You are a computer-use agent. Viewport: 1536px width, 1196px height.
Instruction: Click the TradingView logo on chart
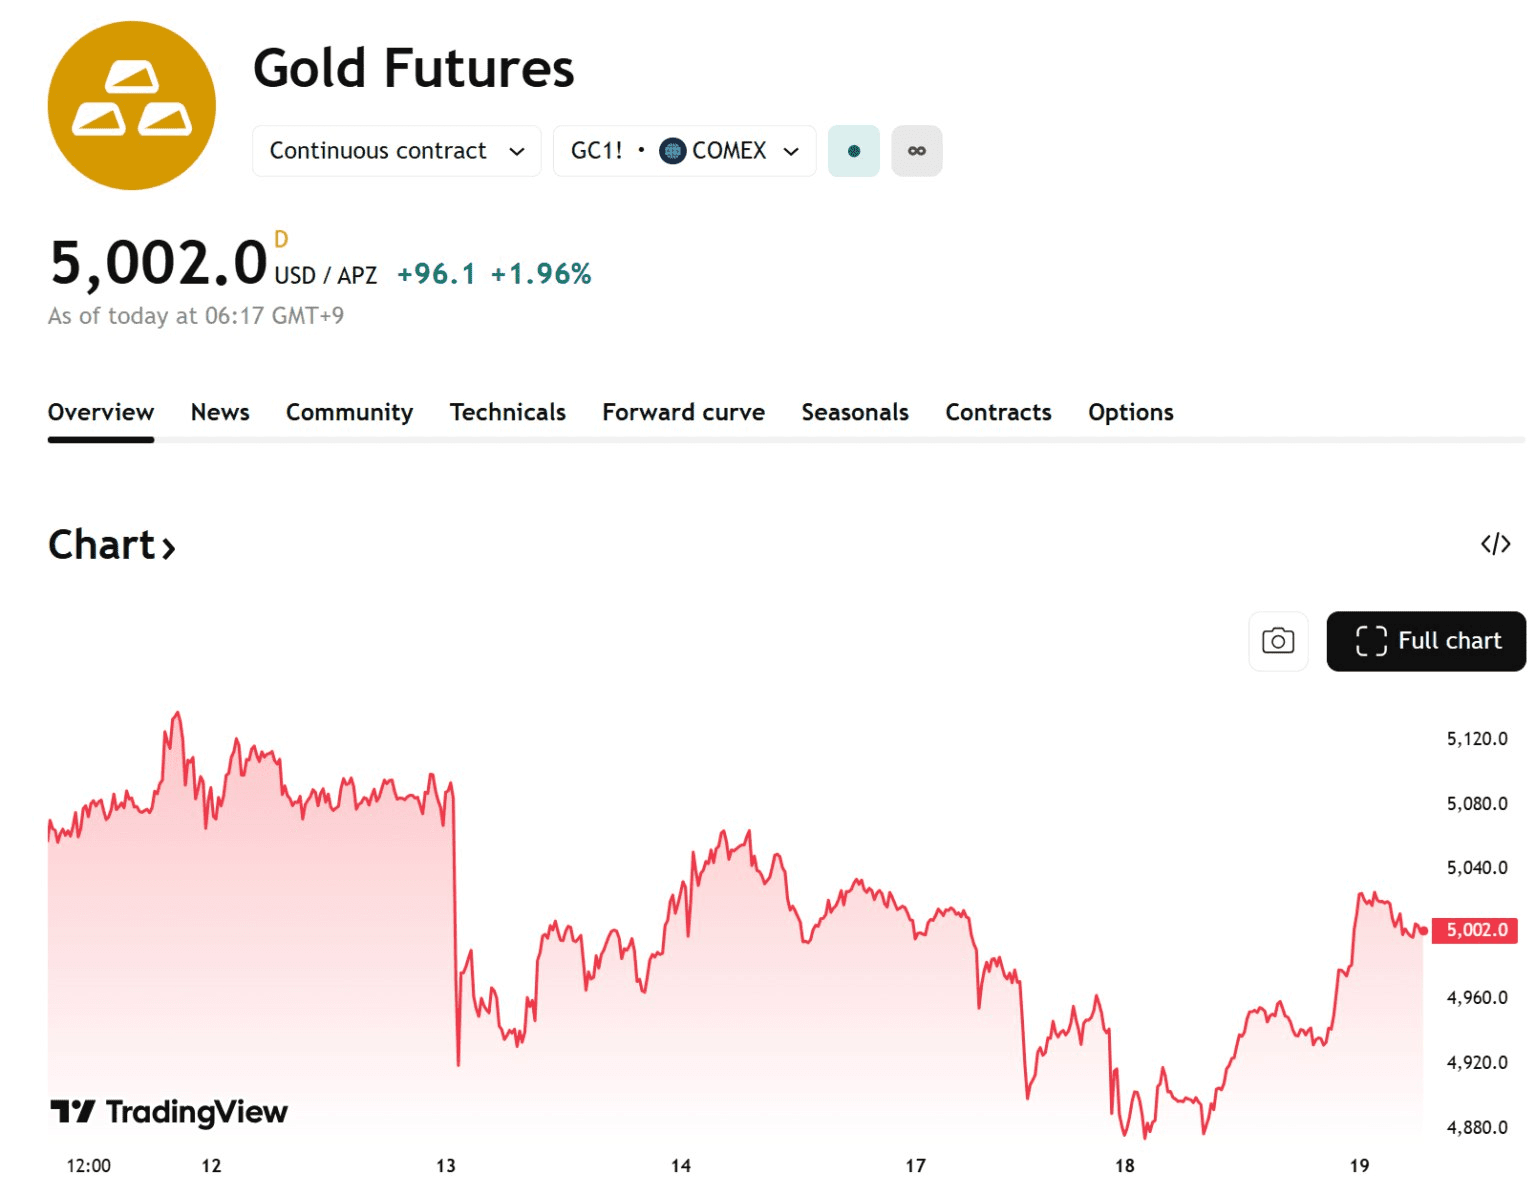[x=169, y=1111]
